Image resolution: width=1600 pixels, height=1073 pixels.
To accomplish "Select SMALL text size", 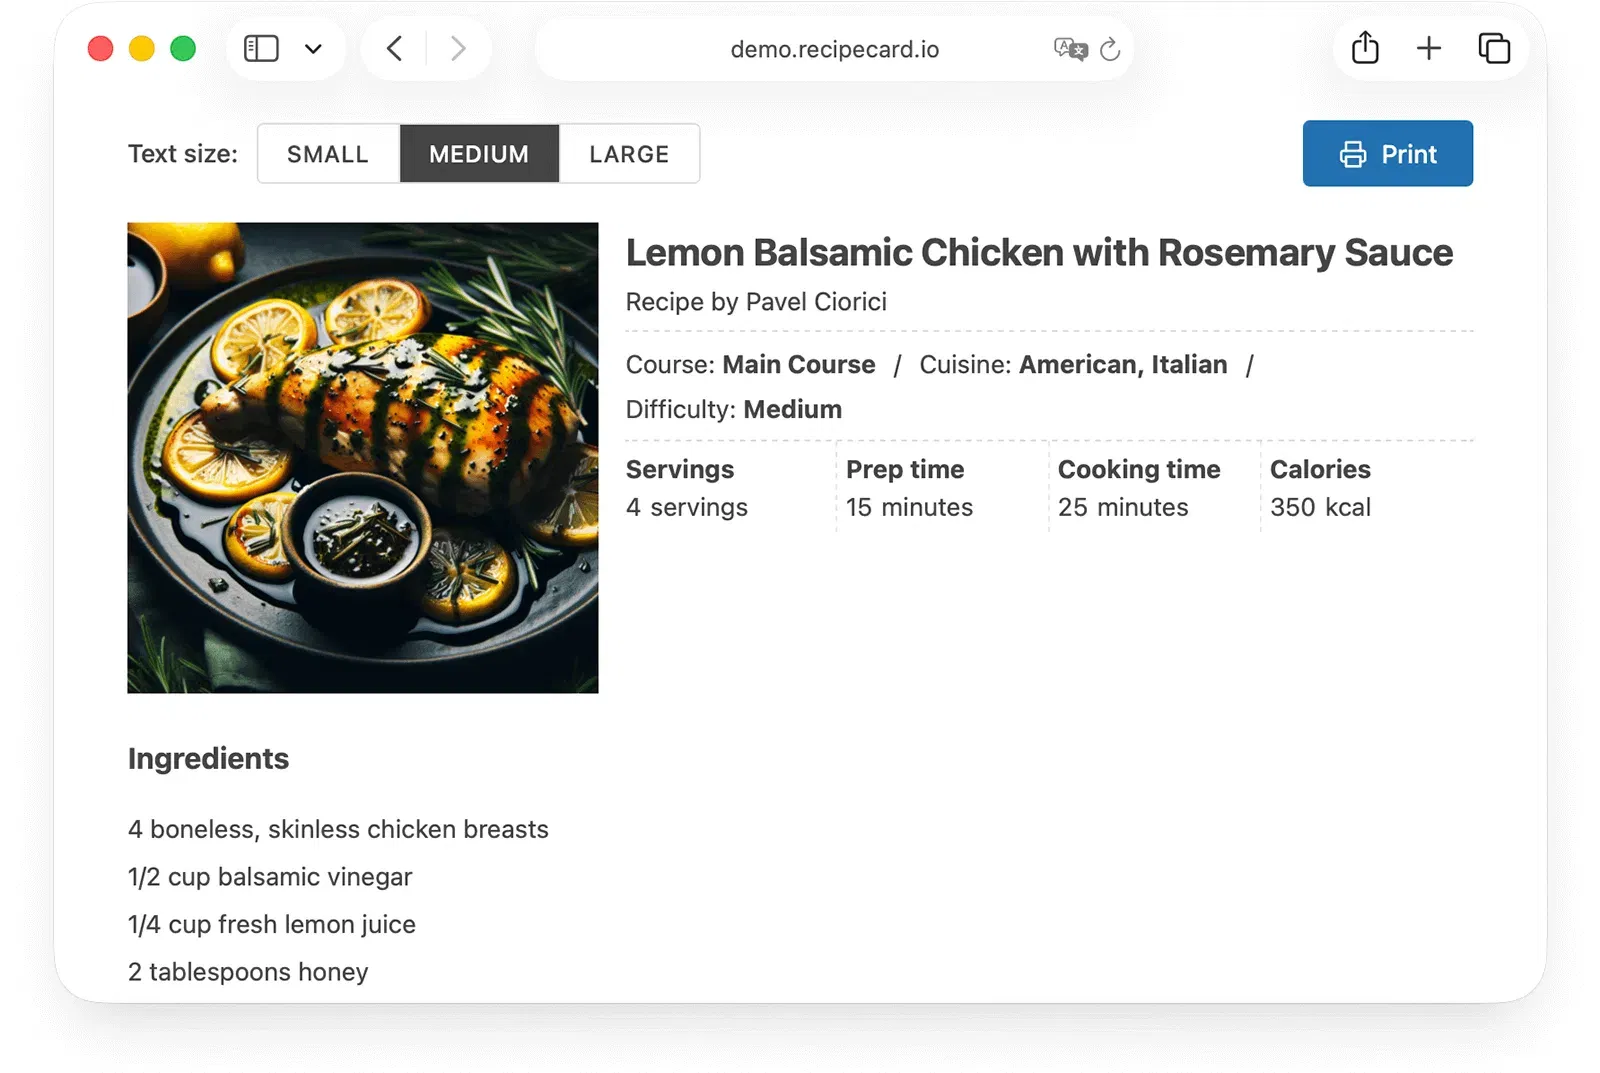I will 328,154.
